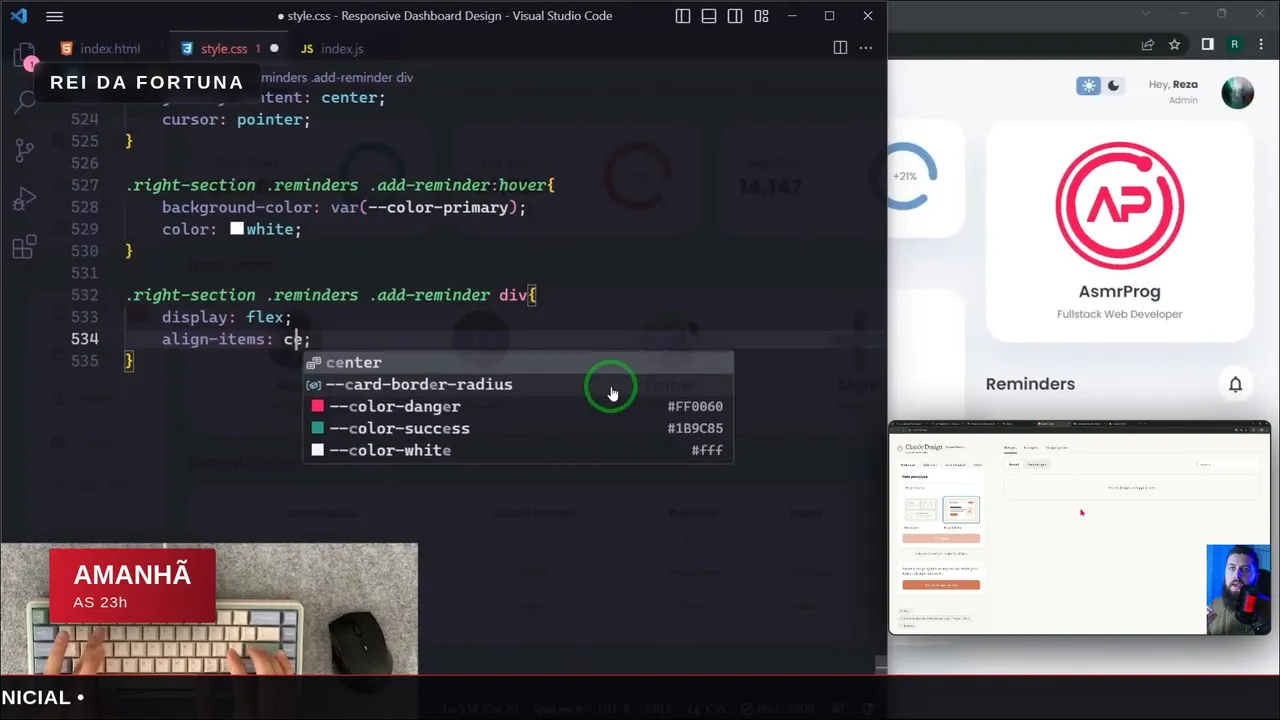Click the Reminders notification bell icon
The height and width of the screenshot is (720, 1280).
(1236, 384)
